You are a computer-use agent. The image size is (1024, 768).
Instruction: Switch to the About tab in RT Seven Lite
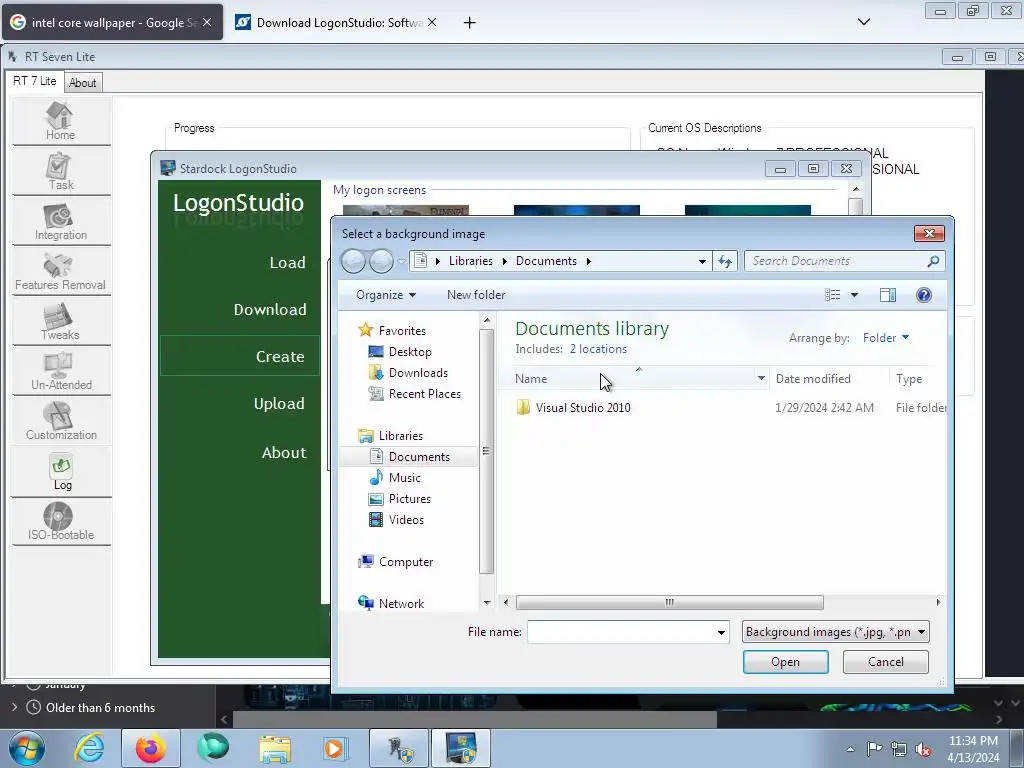click(82, 83)
